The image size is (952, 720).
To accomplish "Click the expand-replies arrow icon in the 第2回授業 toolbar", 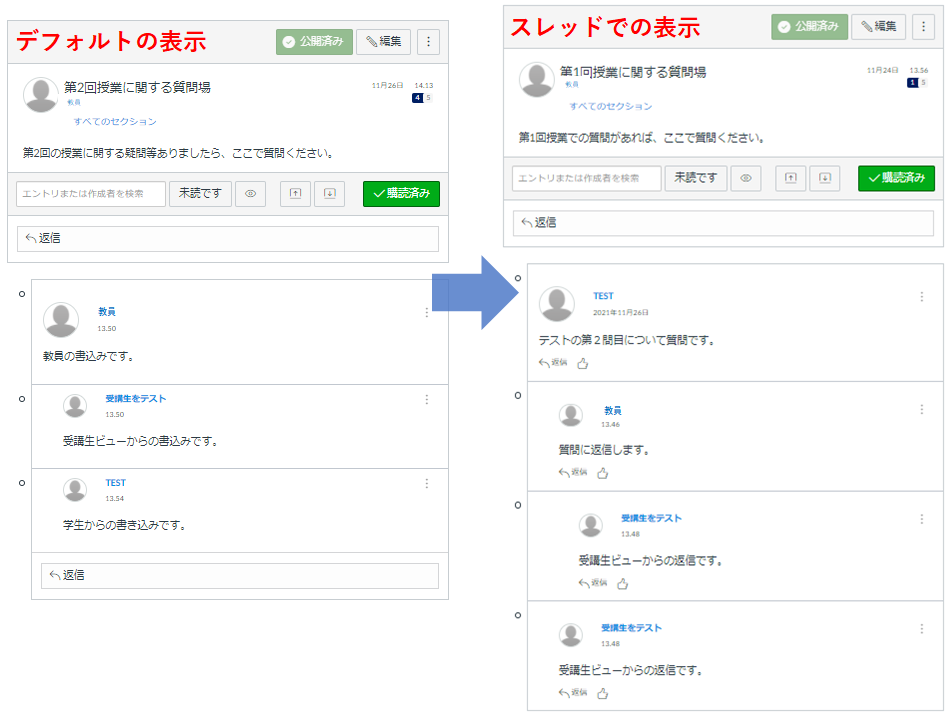I will (330, 194).
